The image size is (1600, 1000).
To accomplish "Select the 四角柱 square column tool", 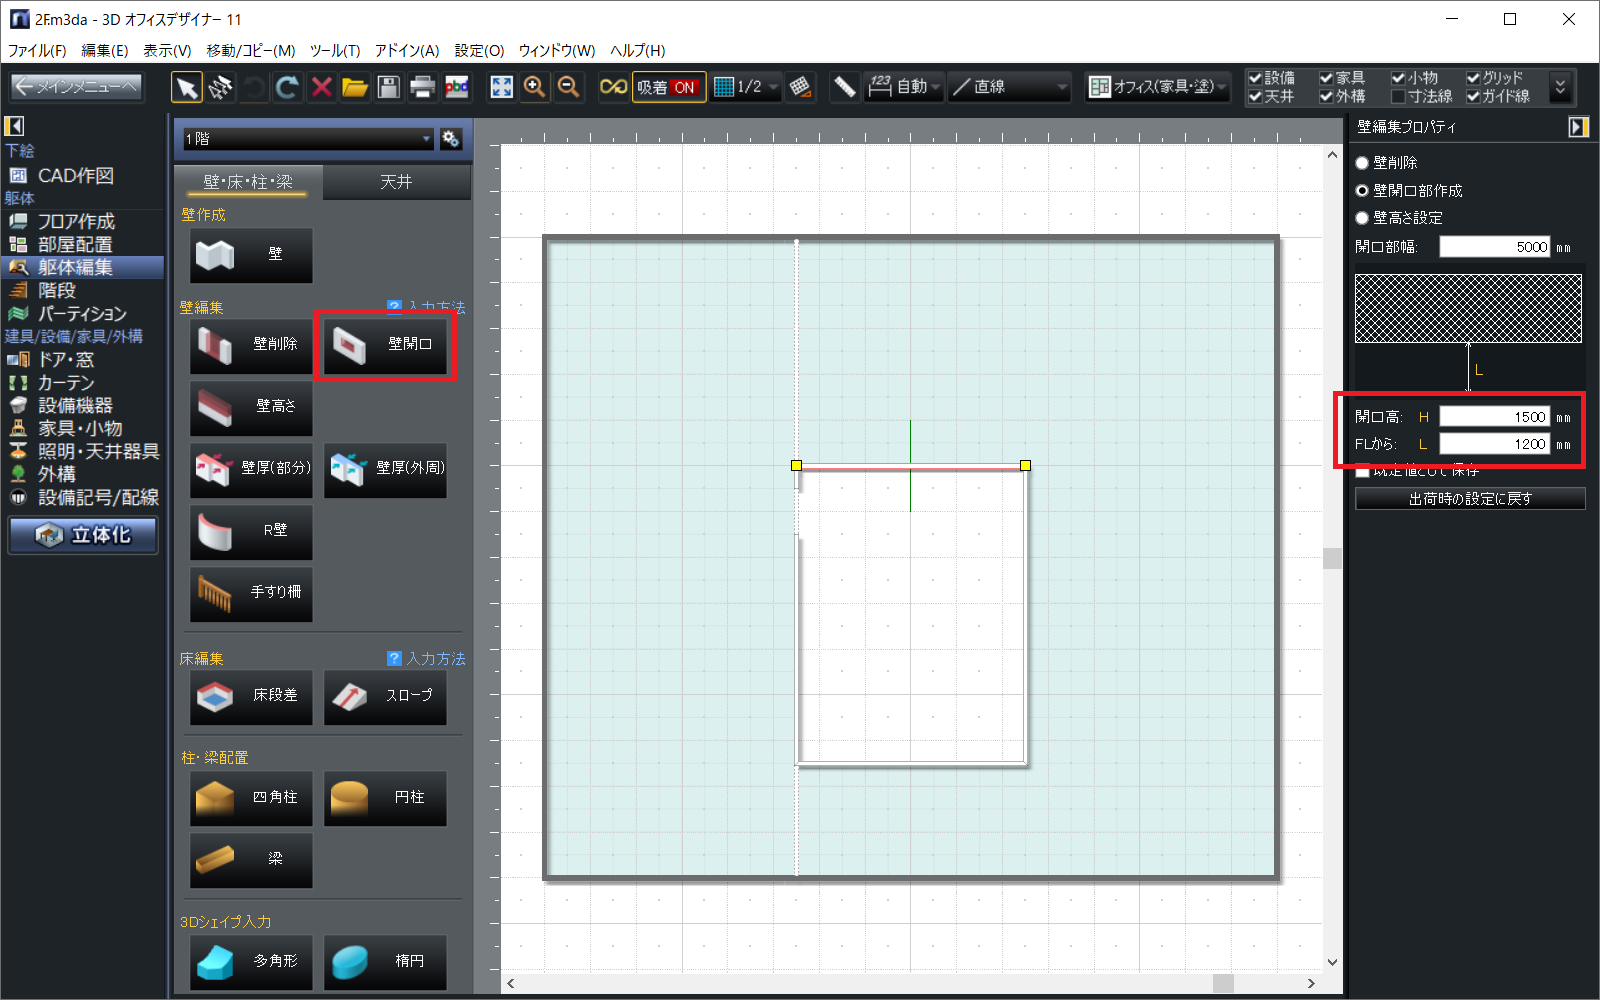I will [x=251, y=797].
